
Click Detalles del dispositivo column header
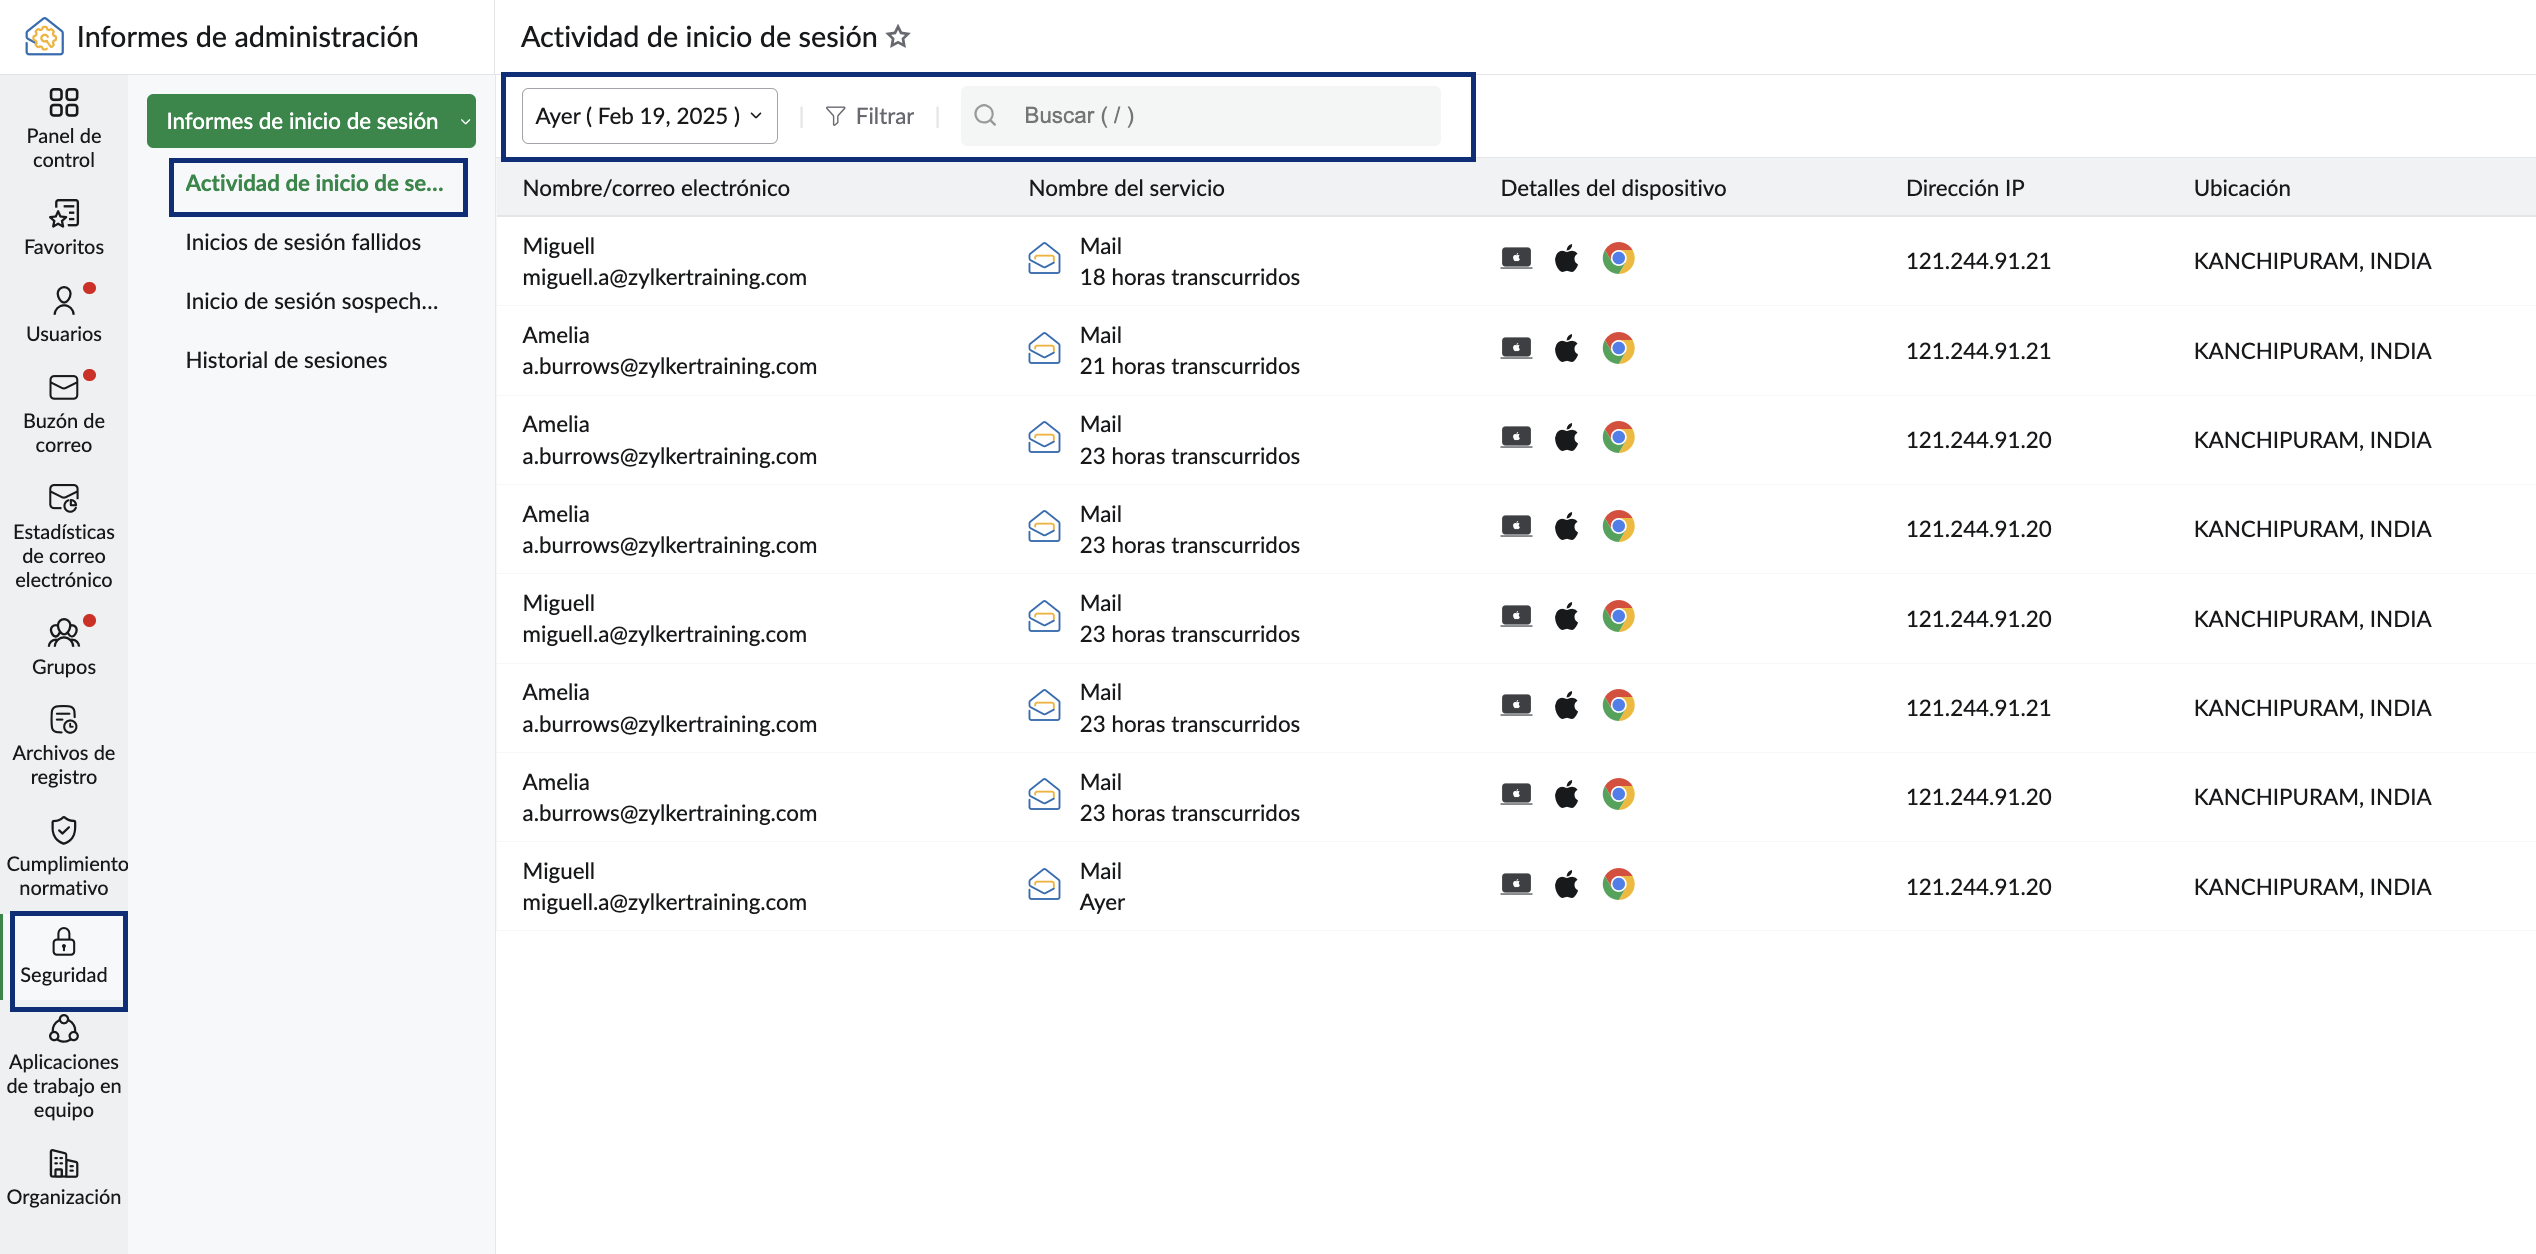(1613, 188)
